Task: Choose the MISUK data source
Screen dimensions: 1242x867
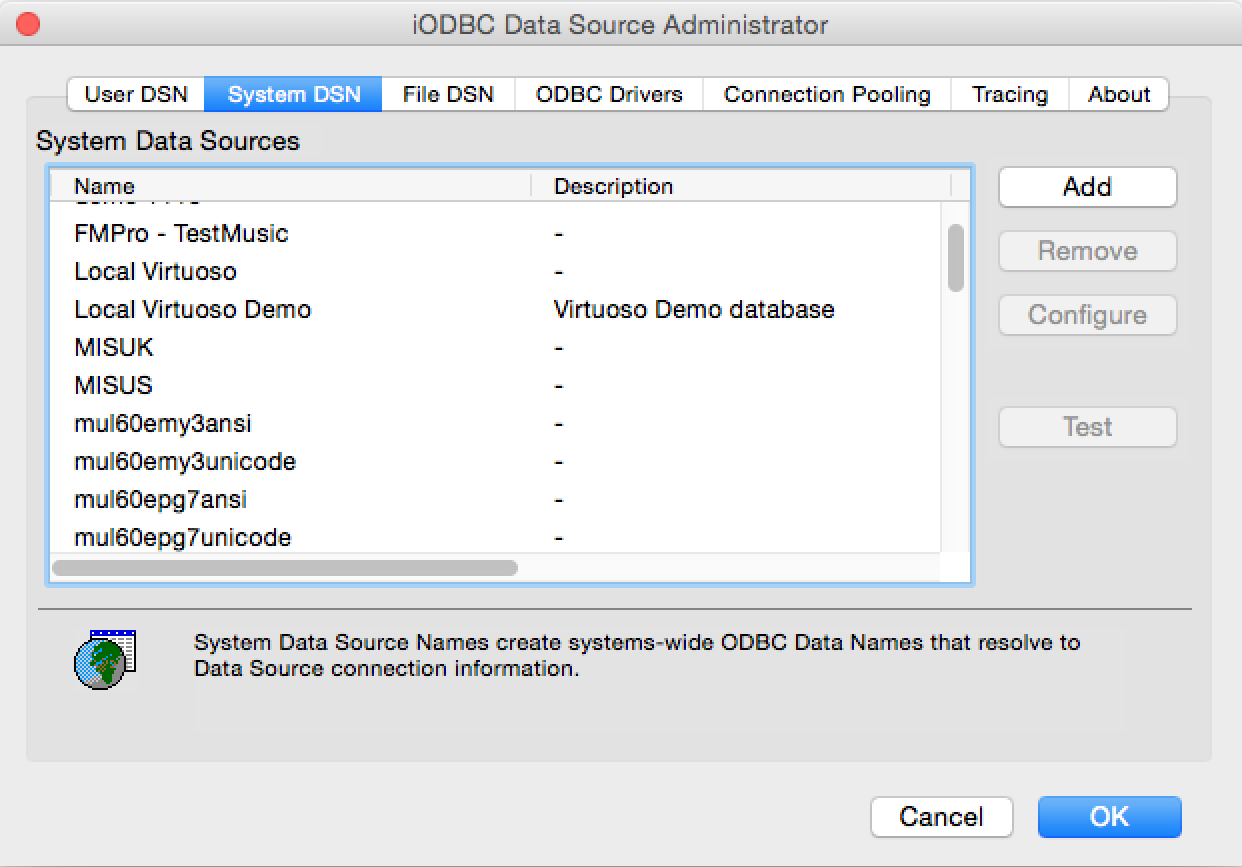Action: click(495, 348)
